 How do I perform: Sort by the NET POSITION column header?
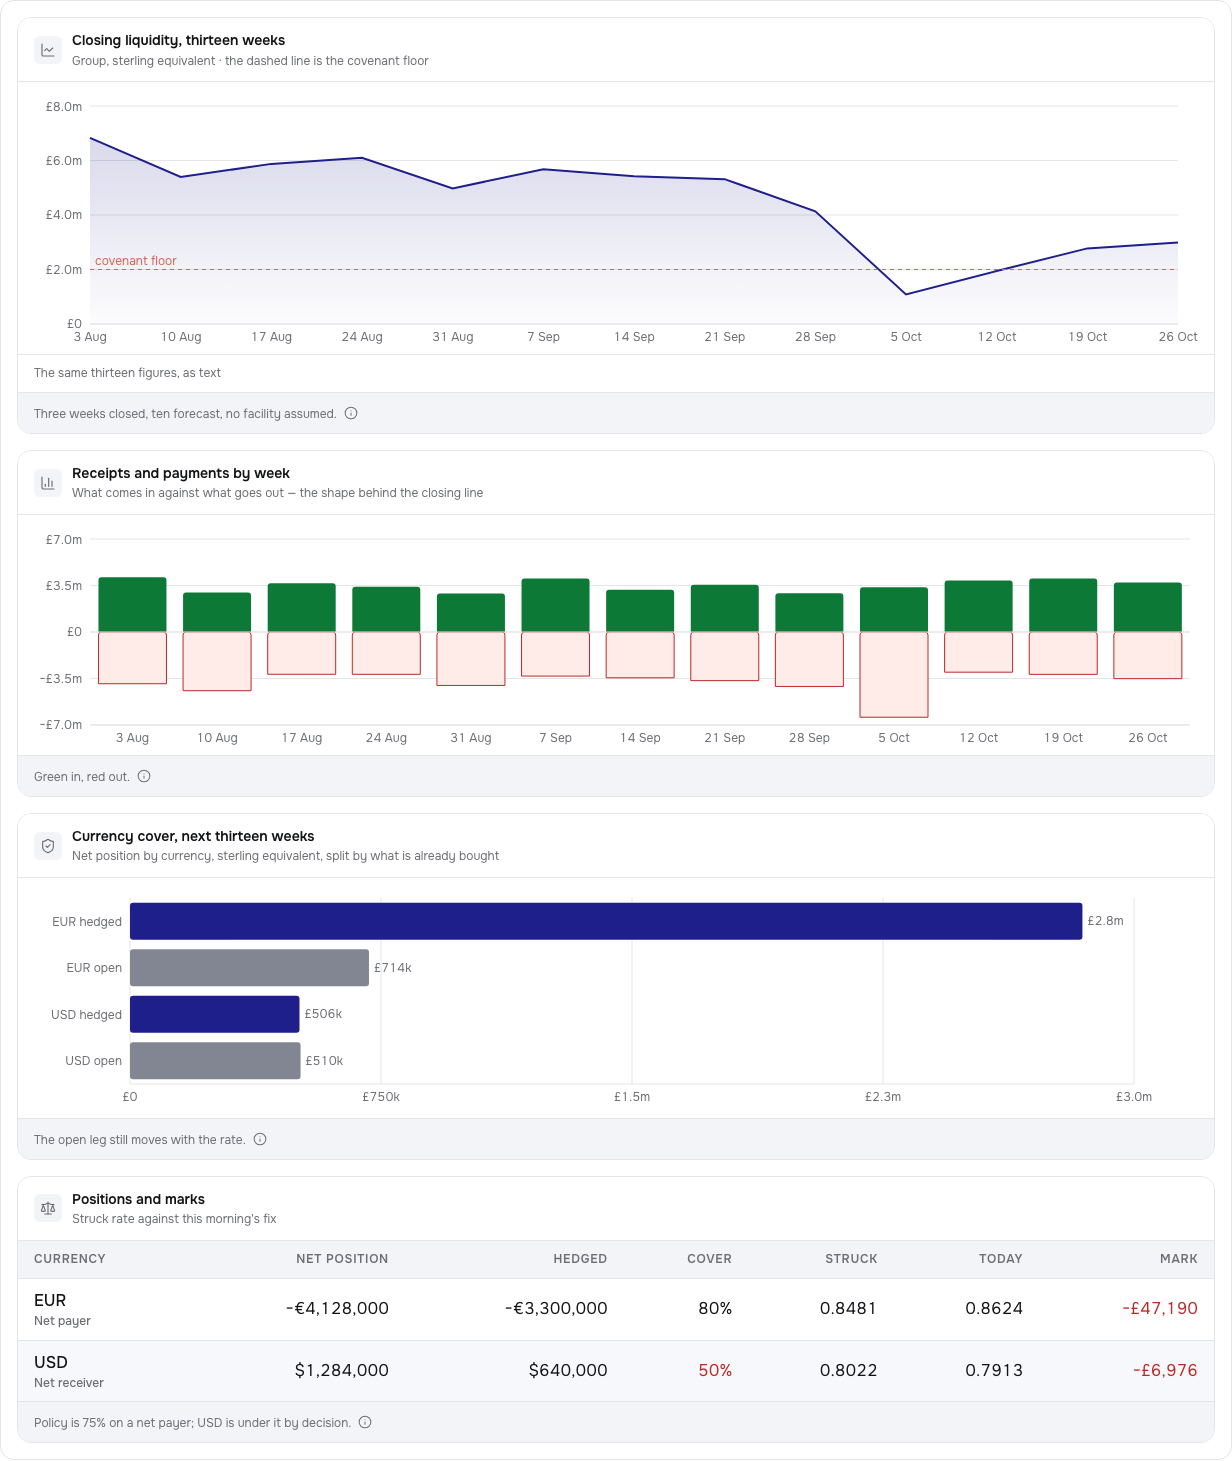(342, 1259)
